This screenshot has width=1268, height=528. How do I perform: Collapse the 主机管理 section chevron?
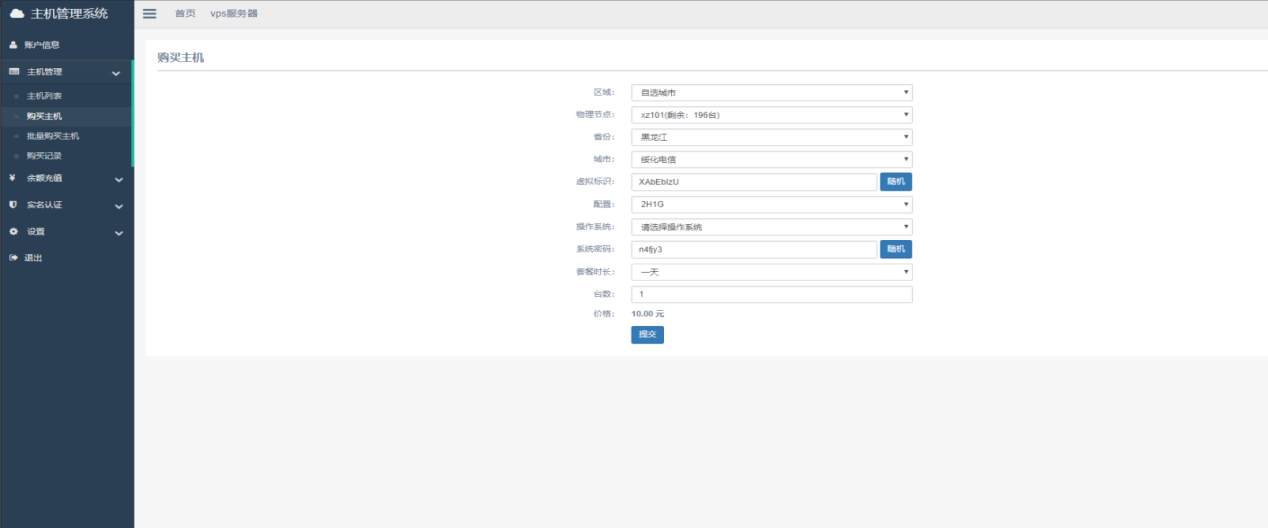click(117, 73)
